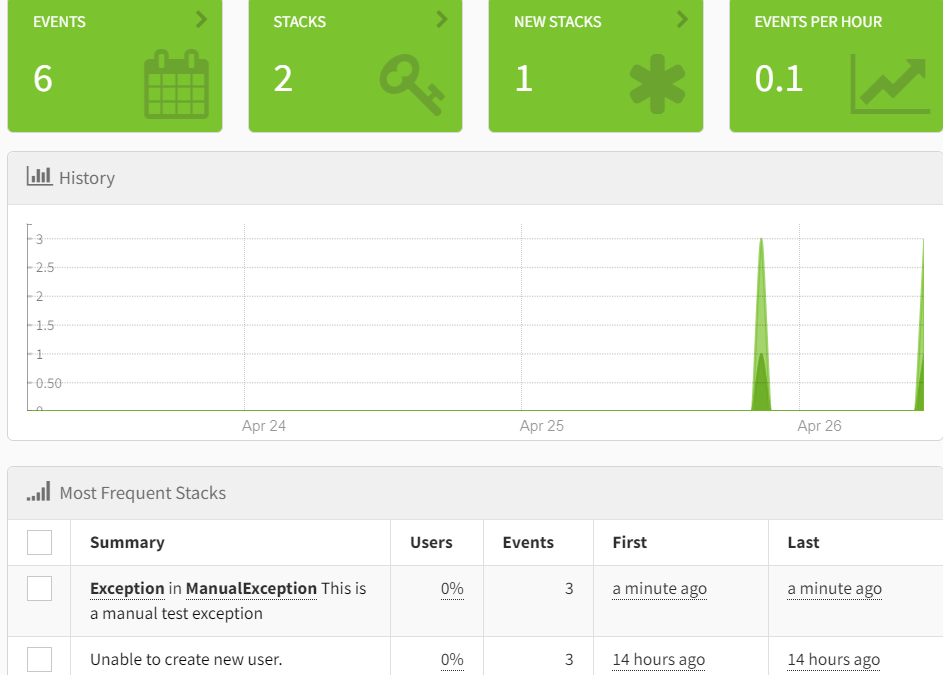Toggle the select-all checkbox in table header
943x675 pixels.
(x=39, y=542)
